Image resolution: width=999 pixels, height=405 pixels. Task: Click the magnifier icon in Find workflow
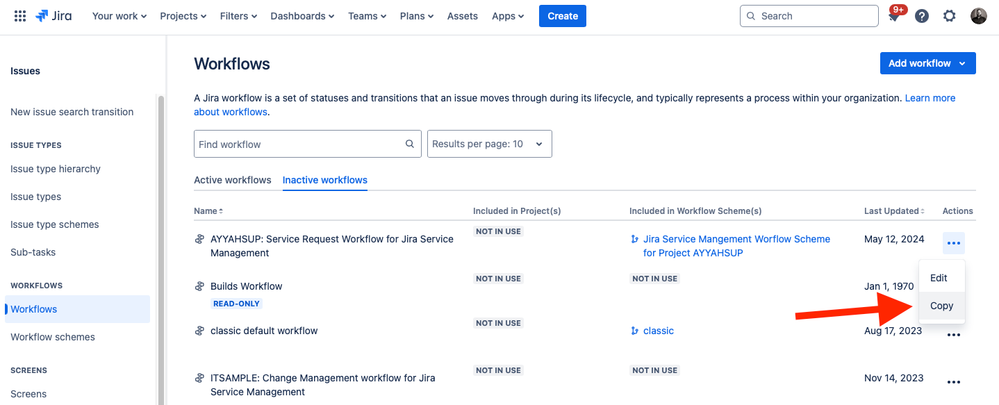[410, 144]
